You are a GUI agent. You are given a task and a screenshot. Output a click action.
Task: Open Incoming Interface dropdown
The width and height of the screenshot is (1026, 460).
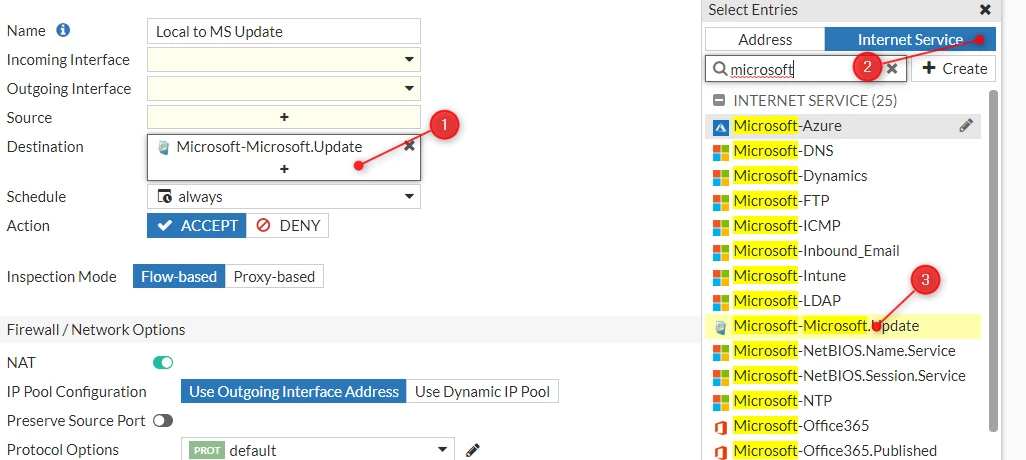(284, 60)
